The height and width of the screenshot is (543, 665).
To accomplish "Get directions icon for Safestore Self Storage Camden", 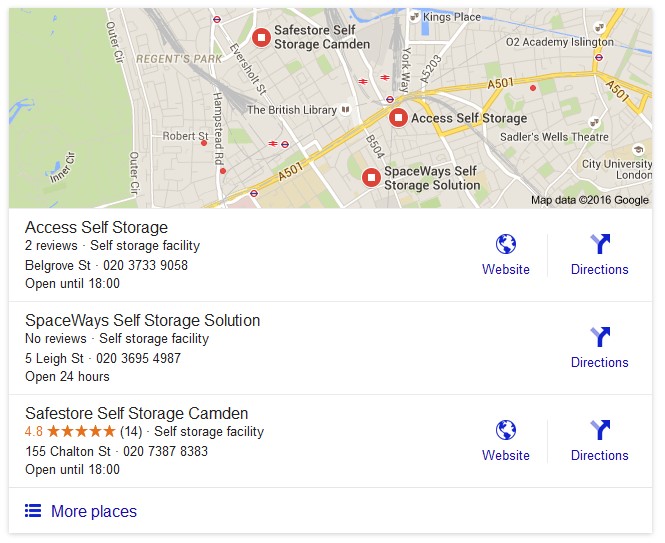I will pyautogui.click(x=600, y=430).
